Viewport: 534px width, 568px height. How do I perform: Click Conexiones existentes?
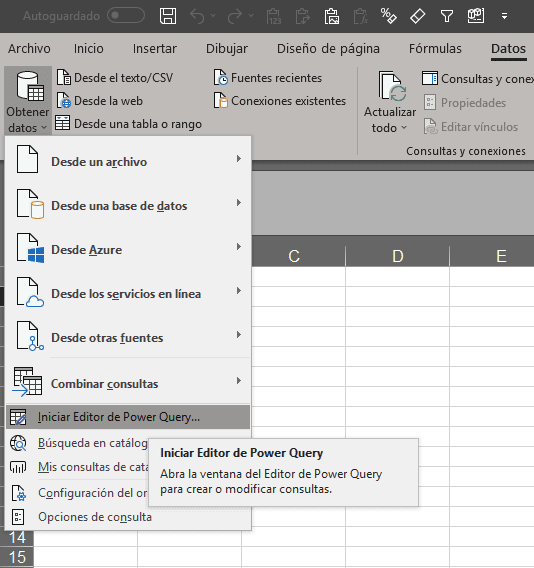[x=280, y=101]
